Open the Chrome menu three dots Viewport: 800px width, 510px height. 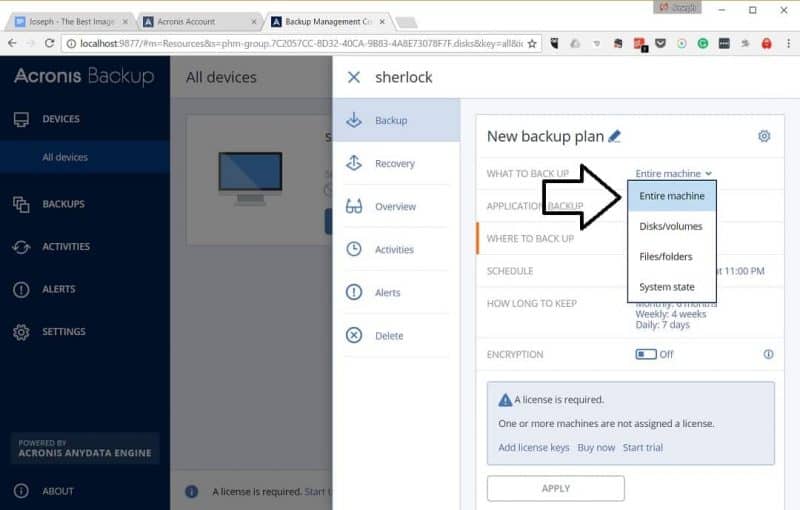pyautogui.click(x=789, y=43)
